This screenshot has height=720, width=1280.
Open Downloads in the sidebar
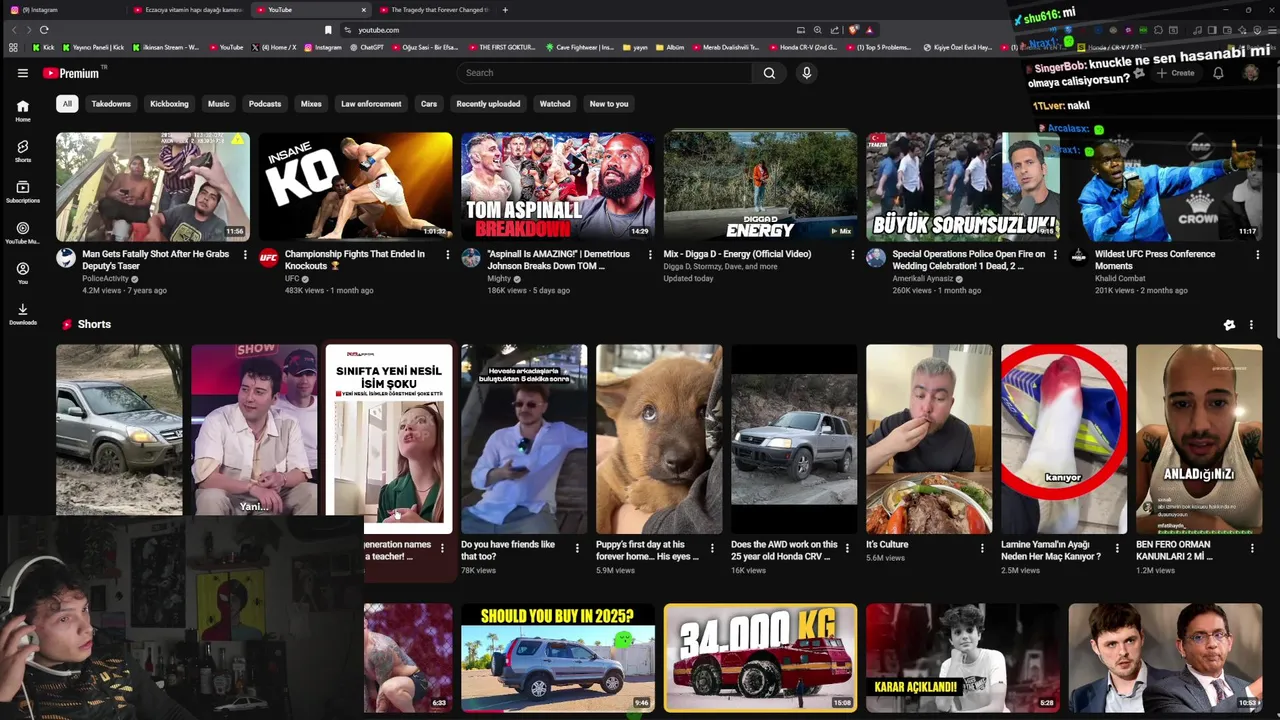pyautogui.click(x=23, y=315)
